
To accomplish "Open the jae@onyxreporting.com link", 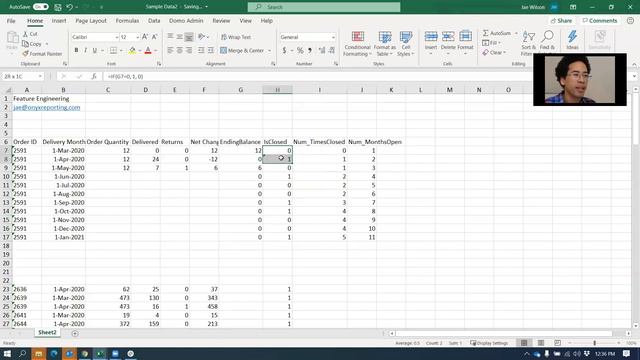I will [47, 107].
